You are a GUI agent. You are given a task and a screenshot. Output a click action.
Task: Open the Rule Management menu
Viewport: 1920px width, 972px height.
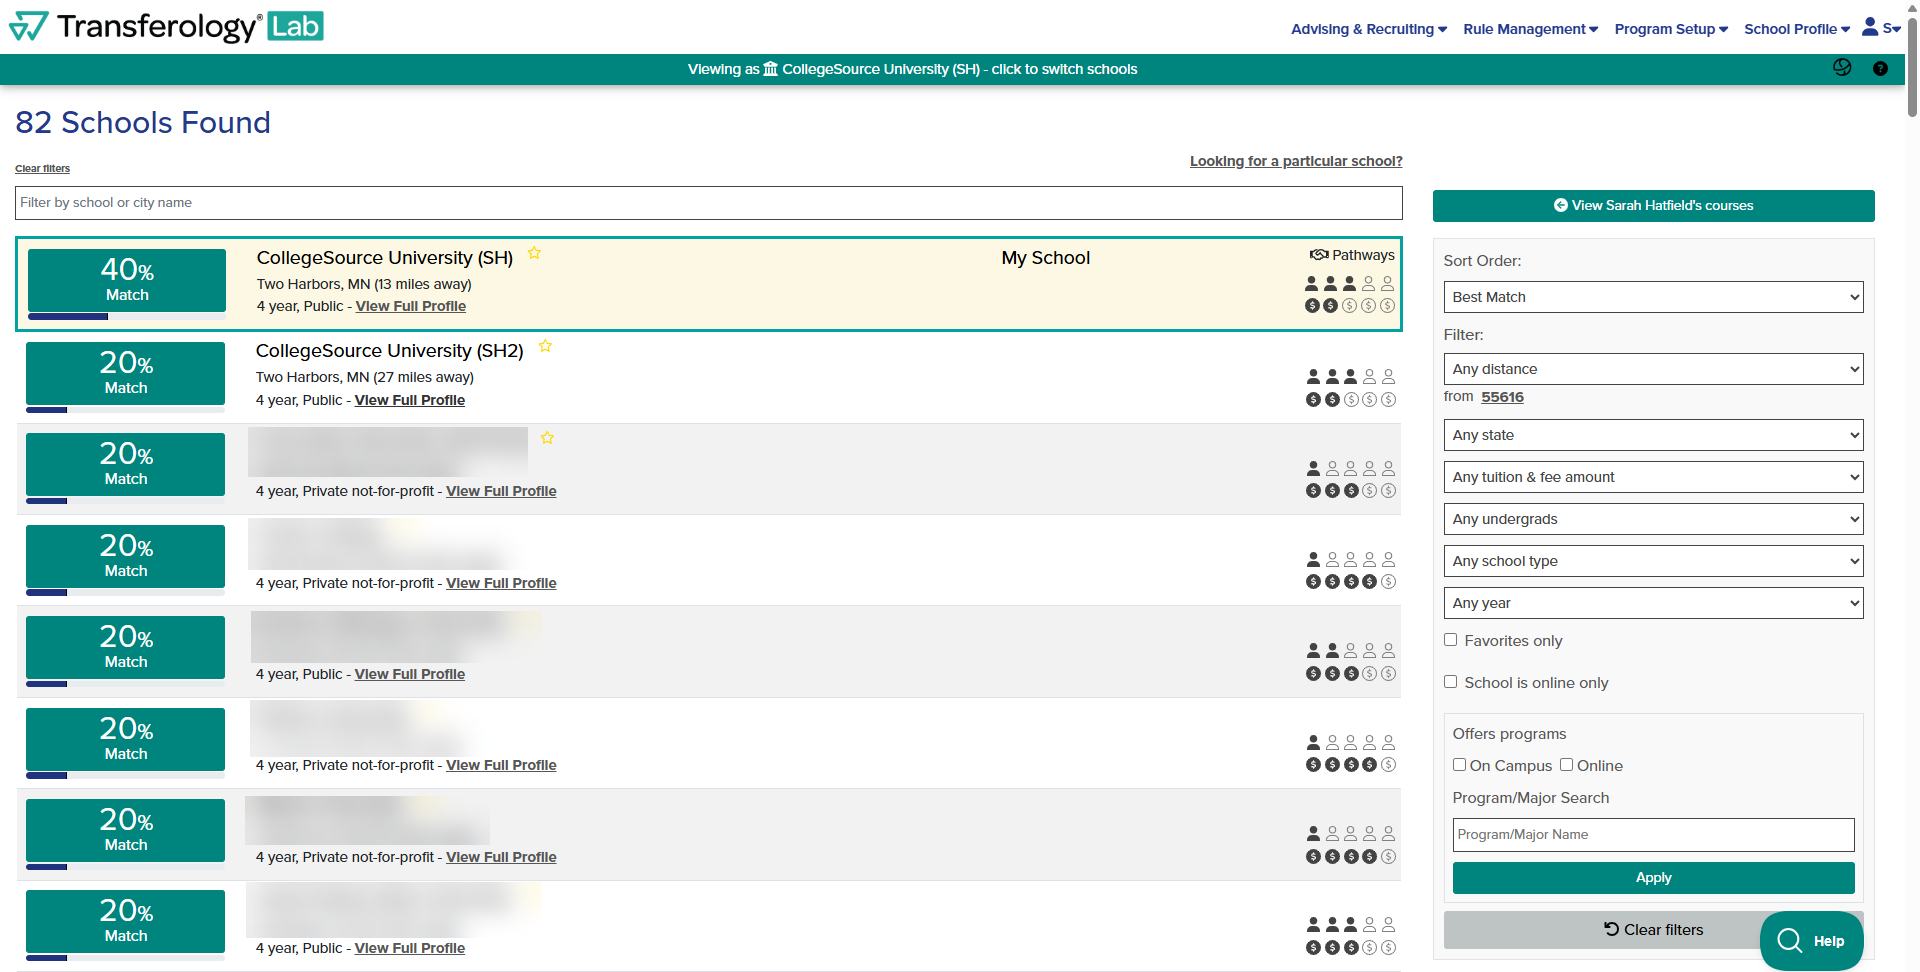1531,29
